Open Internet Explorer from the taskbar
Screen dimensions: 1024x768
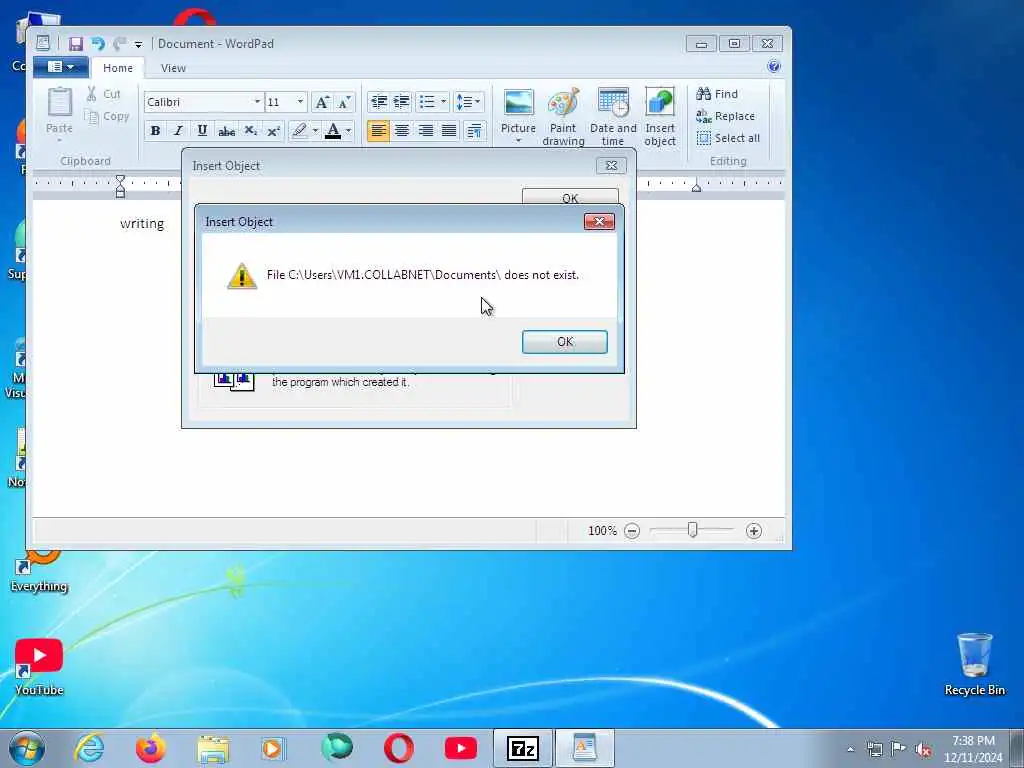pos(89,748)
